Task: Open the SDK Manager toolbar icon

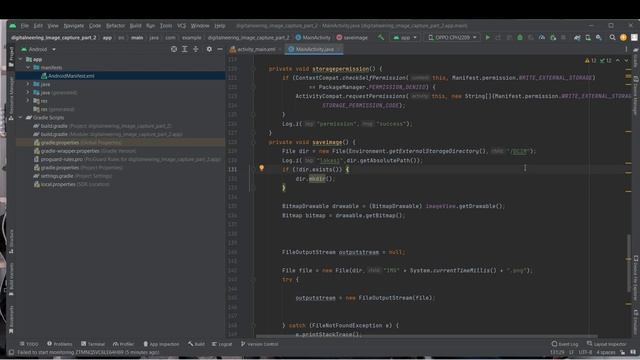Action: click(x=599, y=38)
